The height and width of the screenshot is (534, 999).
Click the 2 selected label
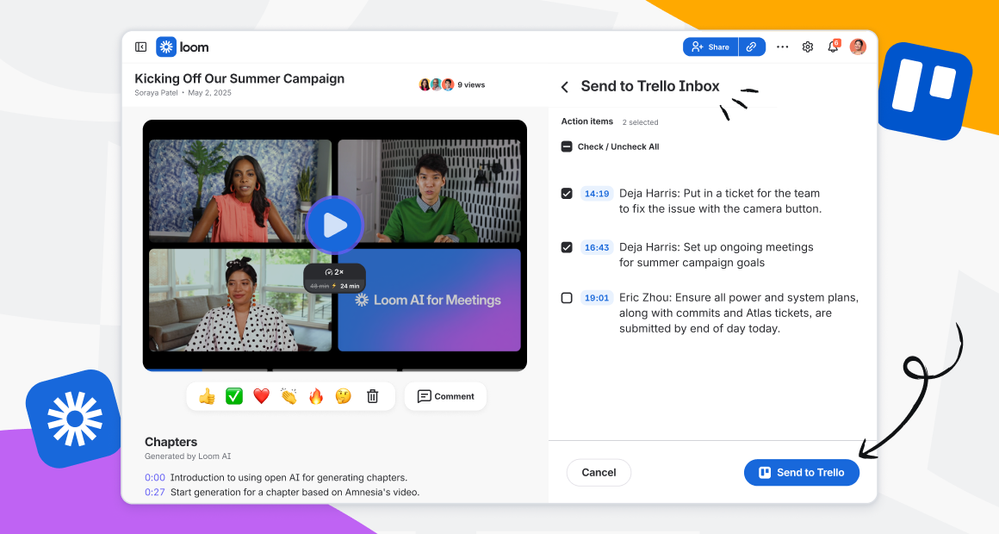640,122
